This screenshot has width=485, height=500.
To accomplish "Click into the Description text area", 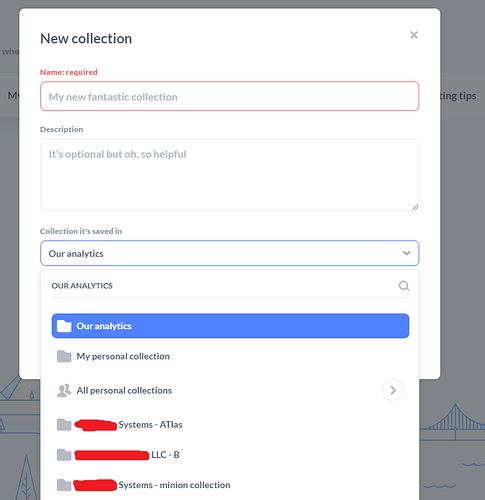I will [229, 175].
